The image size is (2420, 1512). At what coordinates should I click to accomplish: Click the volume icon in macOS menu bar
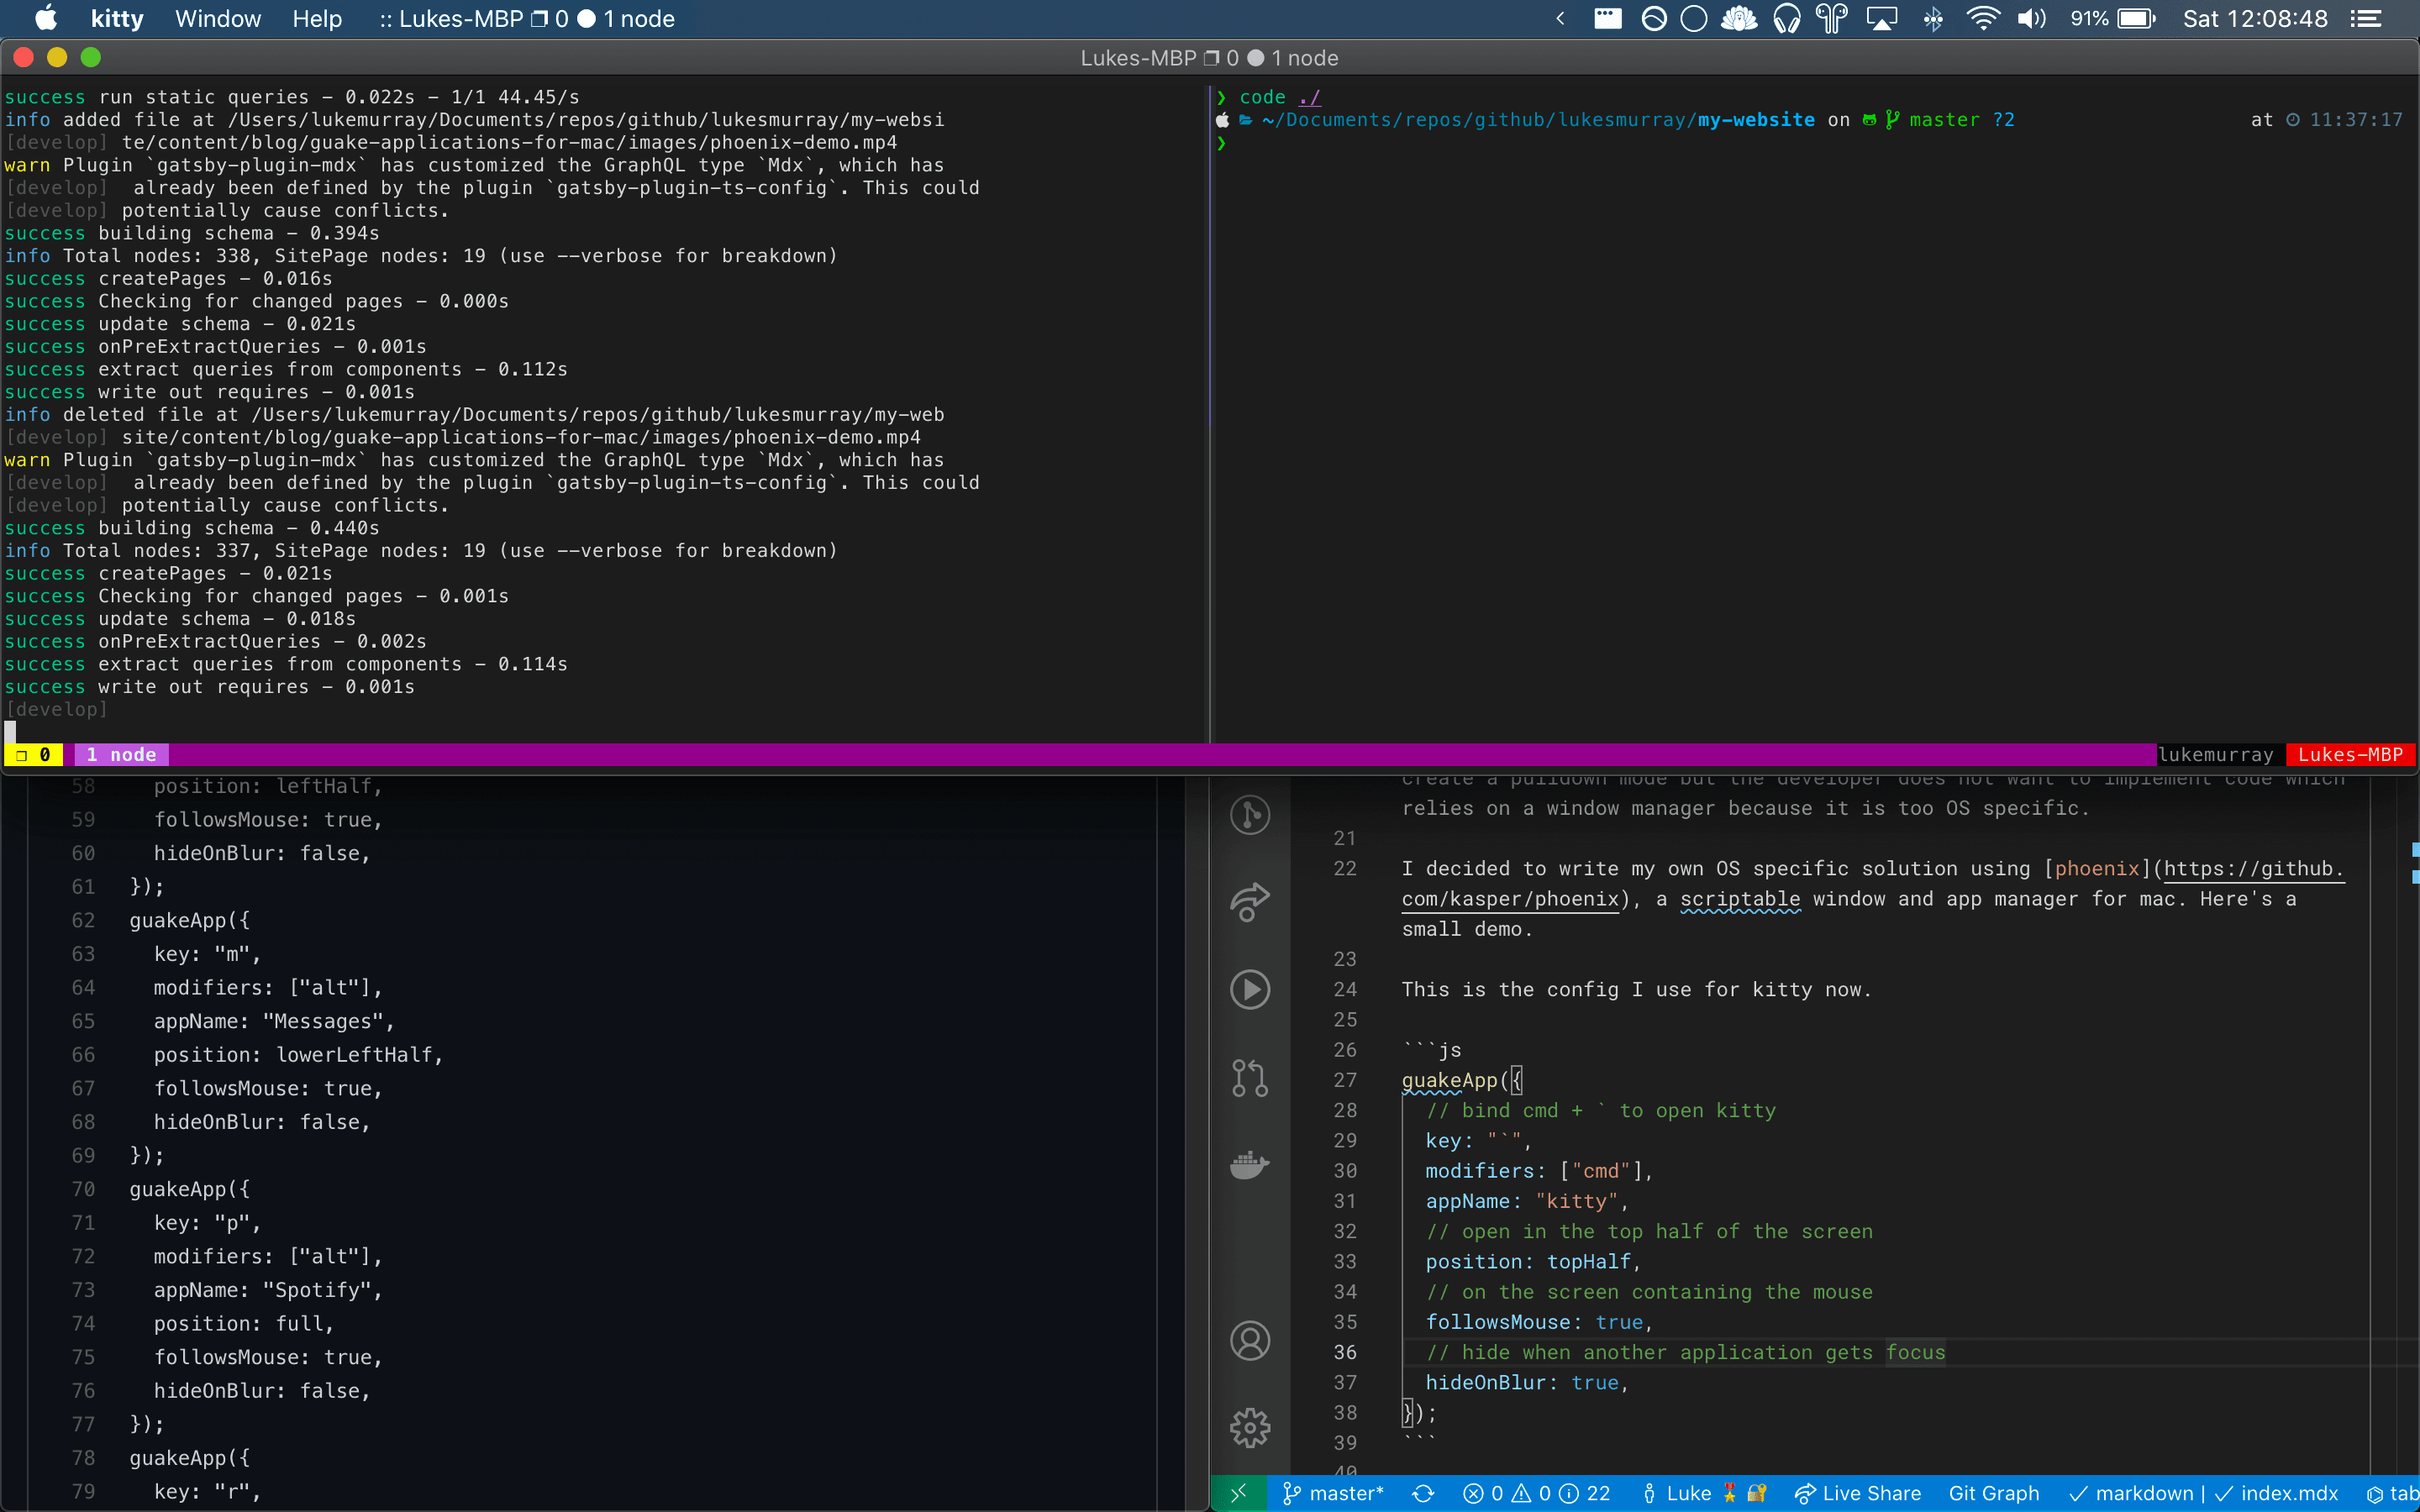2030,19
